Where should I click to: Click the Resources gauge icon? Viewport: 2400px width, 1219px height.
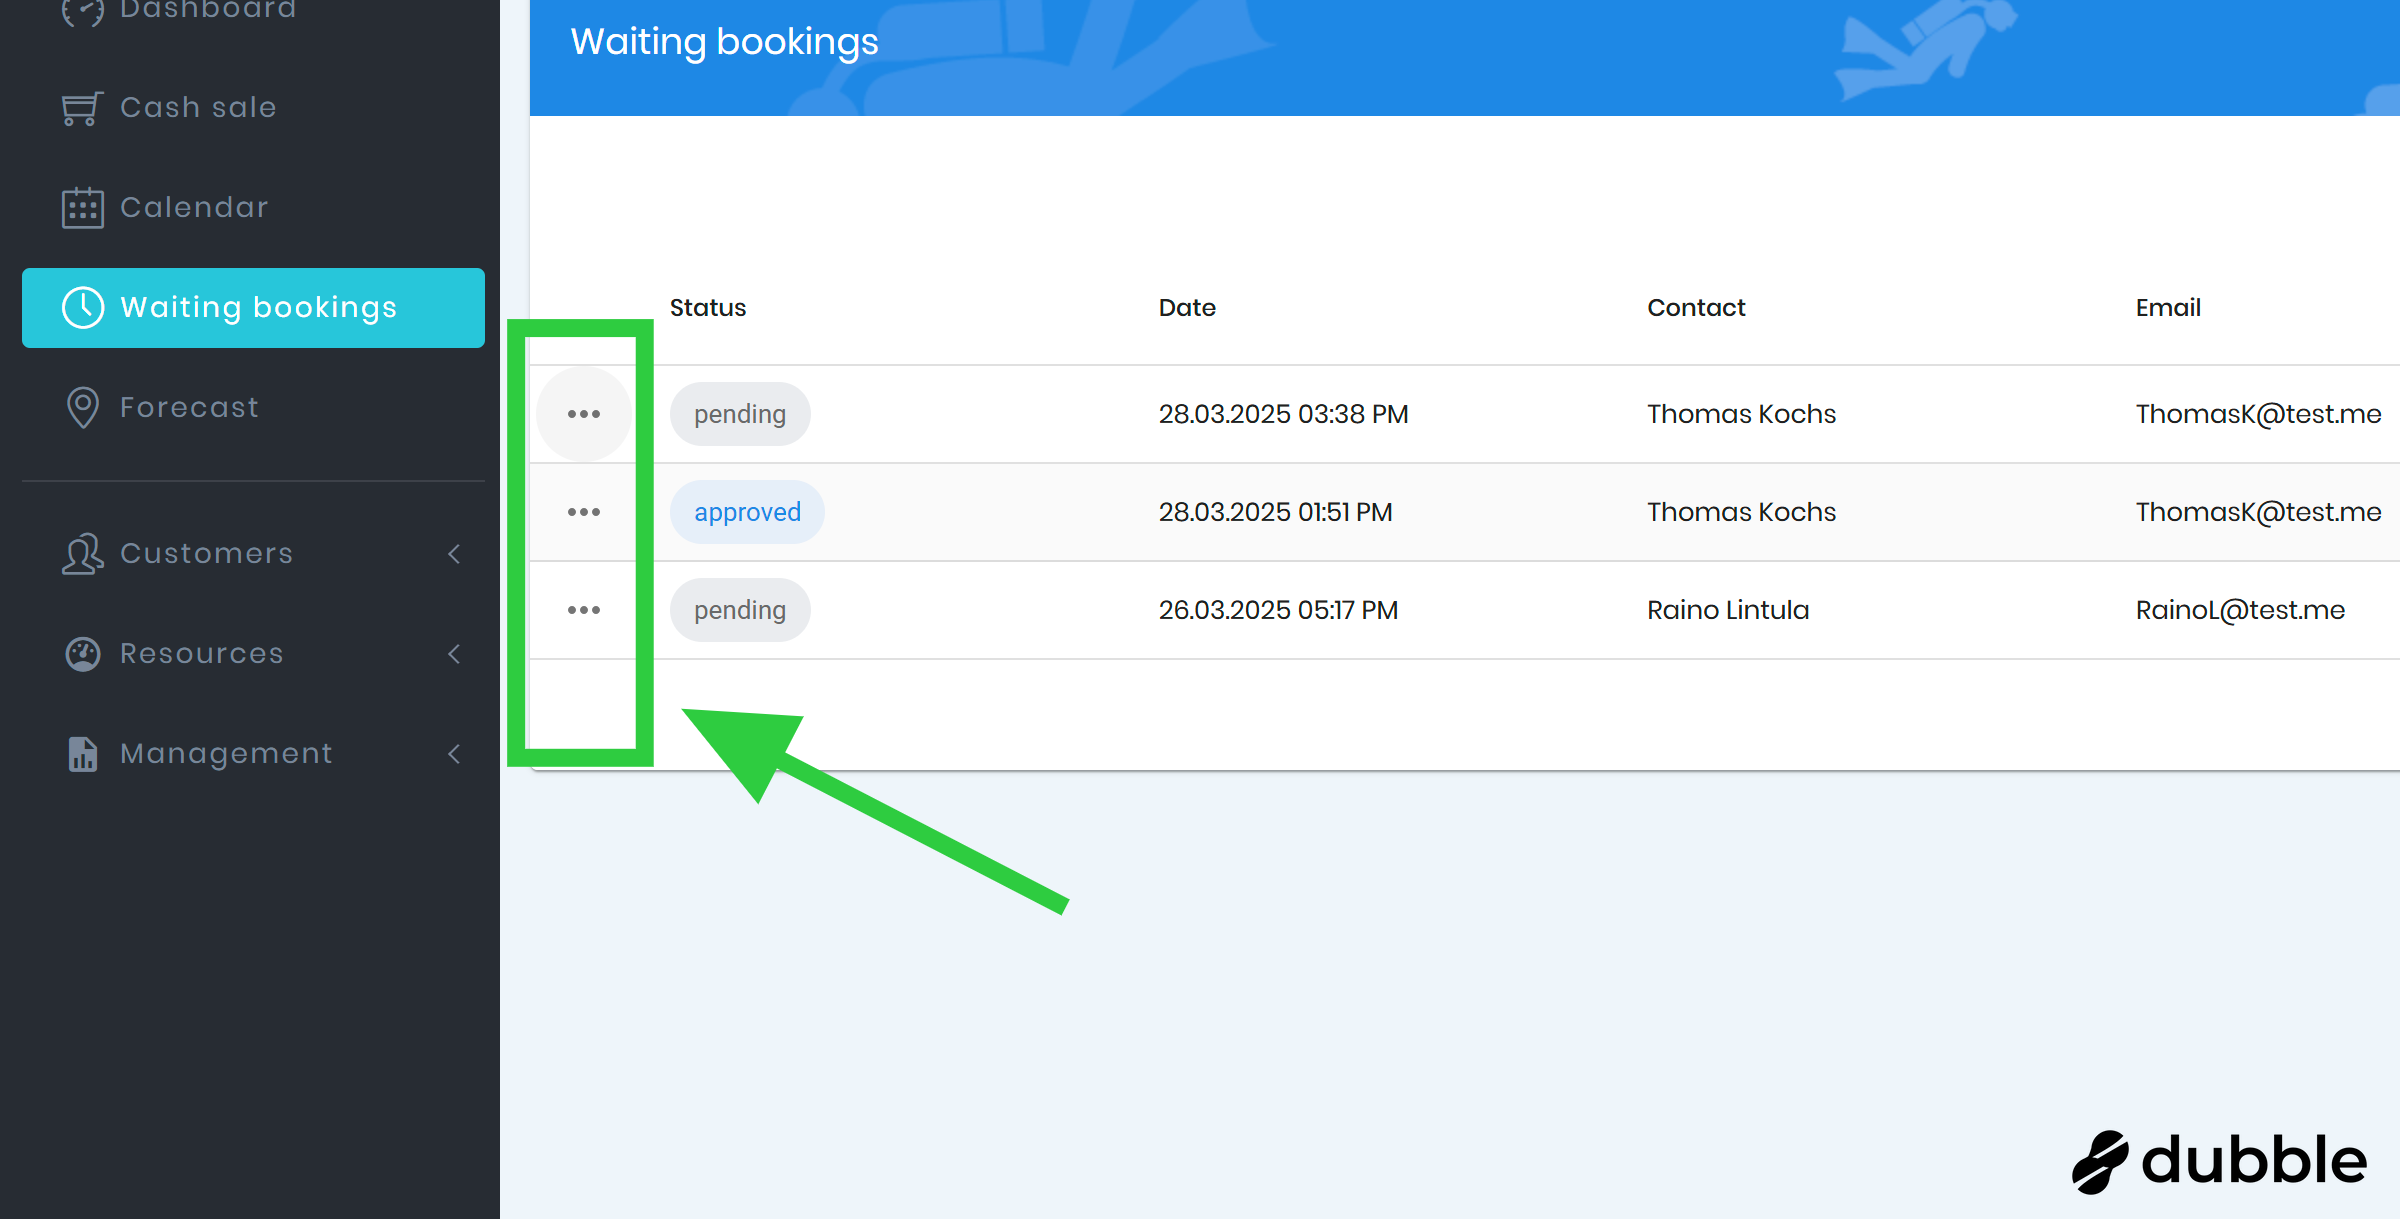(x=82, y=654)
